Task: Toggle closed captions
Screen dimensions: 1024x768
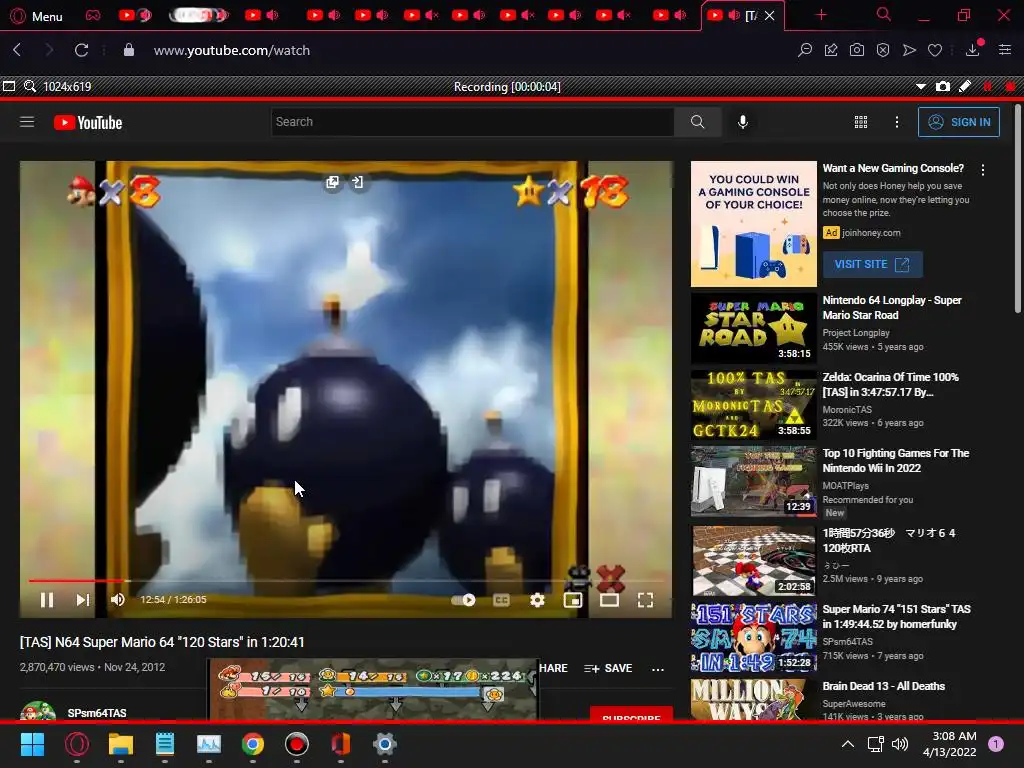Action: point(501,600)
